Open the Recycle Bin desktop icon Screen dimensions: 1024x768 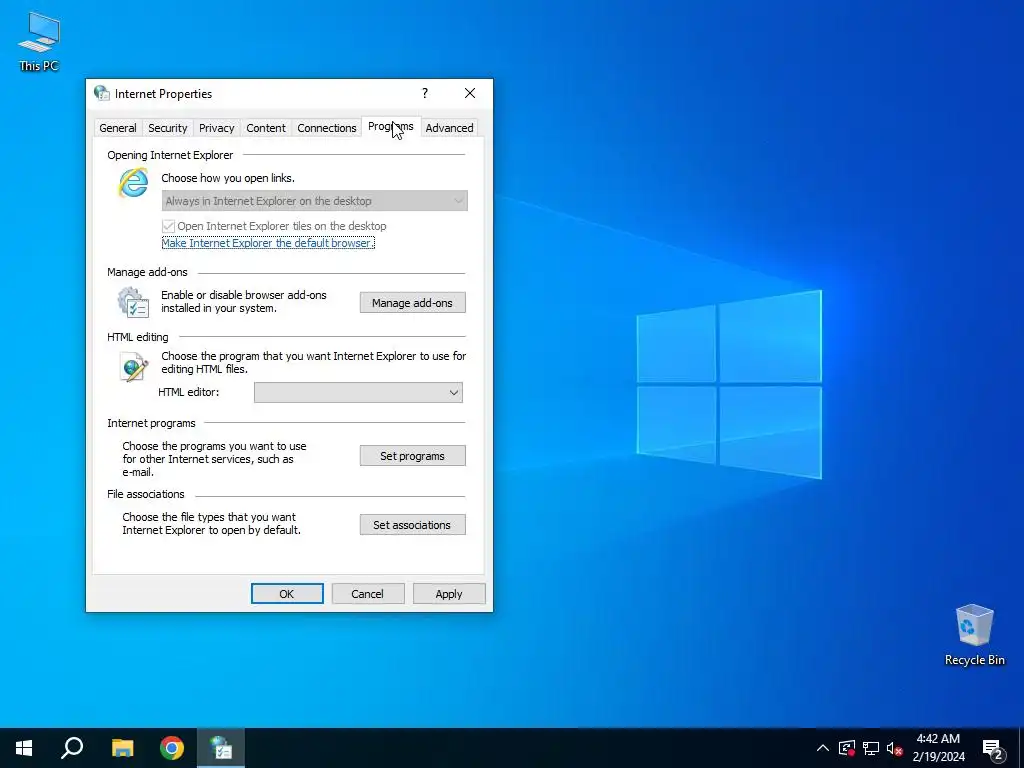[974, 635]
